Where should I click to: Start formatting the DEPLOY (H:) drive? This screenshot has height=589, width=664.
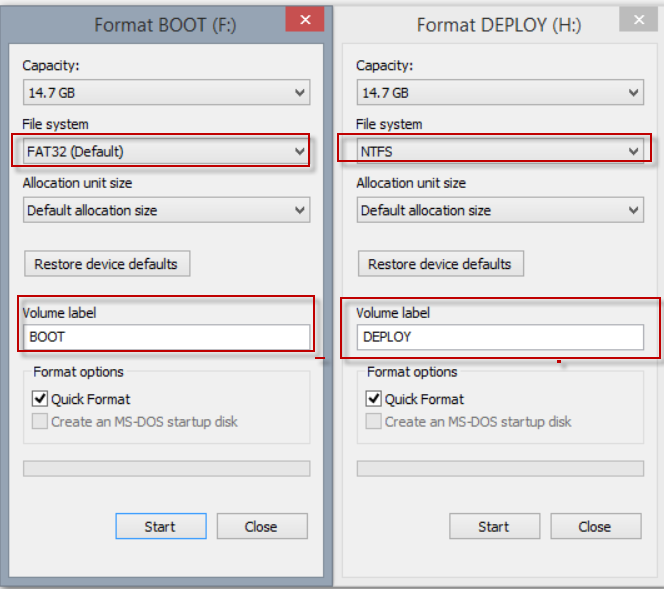click(495, 526)
